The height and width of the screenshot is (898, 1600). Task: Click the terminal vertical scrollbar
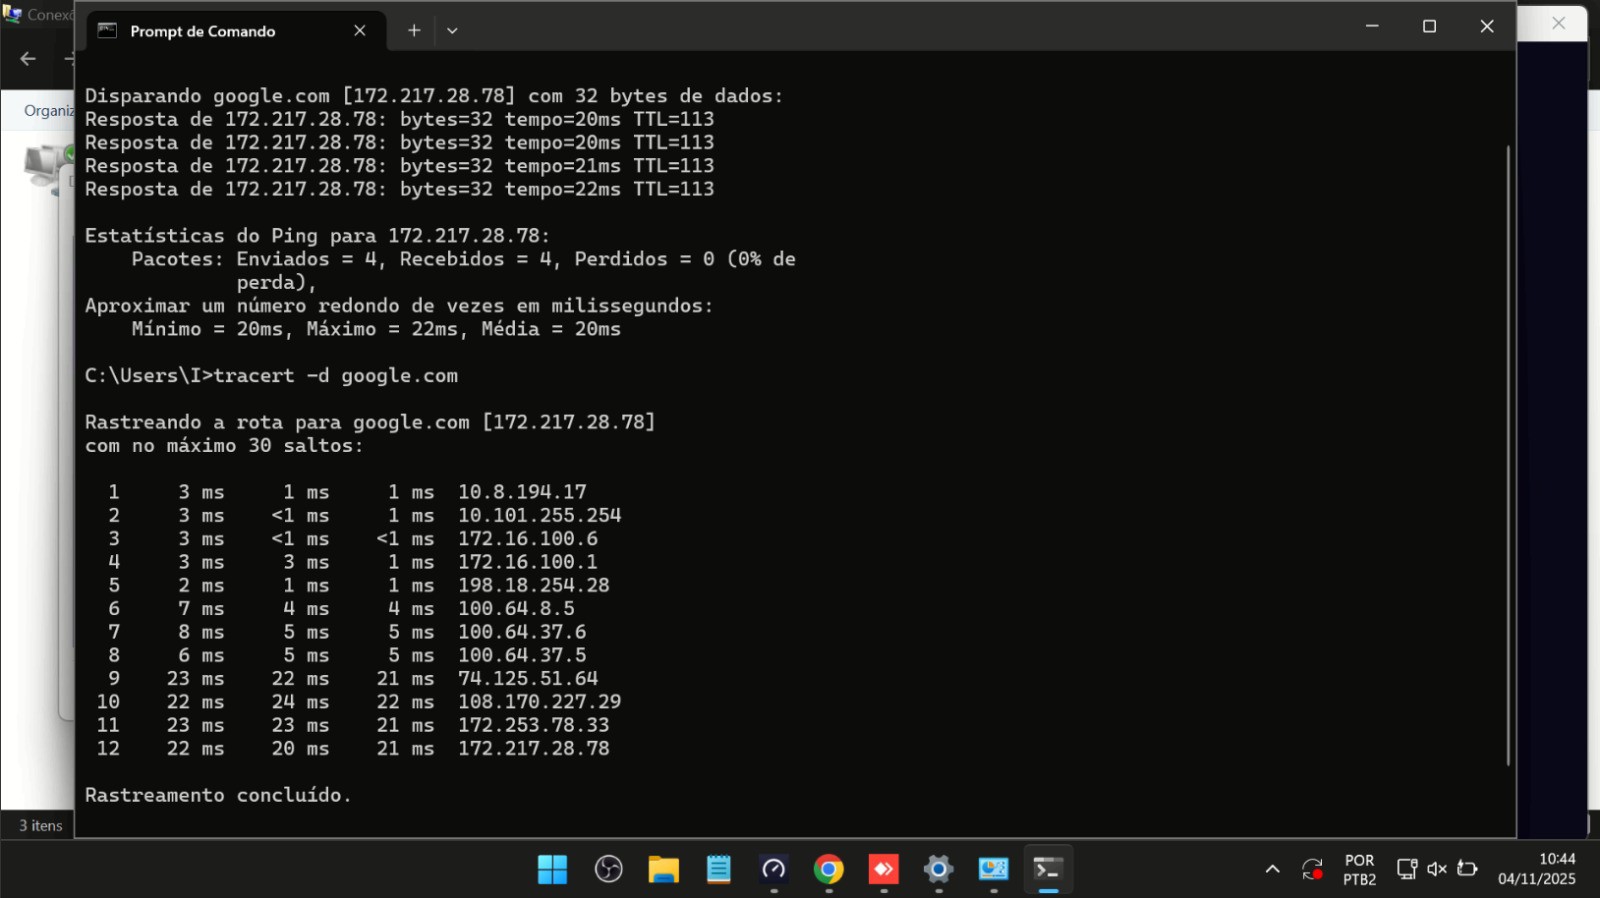pos(1507,455)
